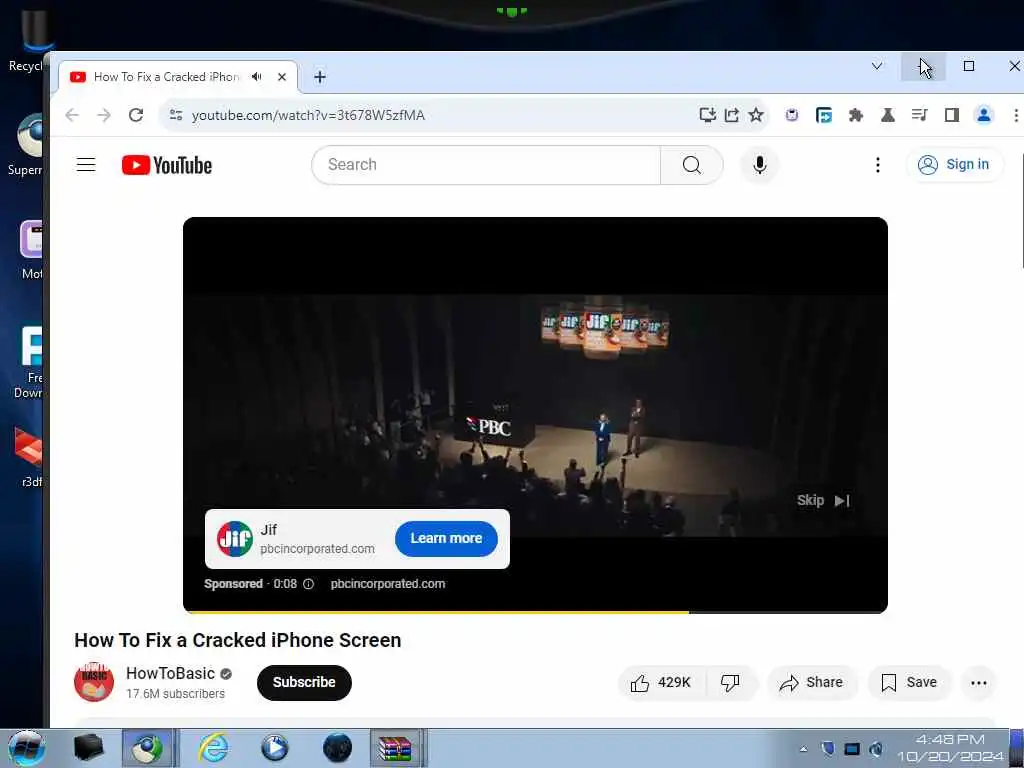Click the system tray volume icon
The height and width of the screenshot is (768, 1024).
(876, 749)
